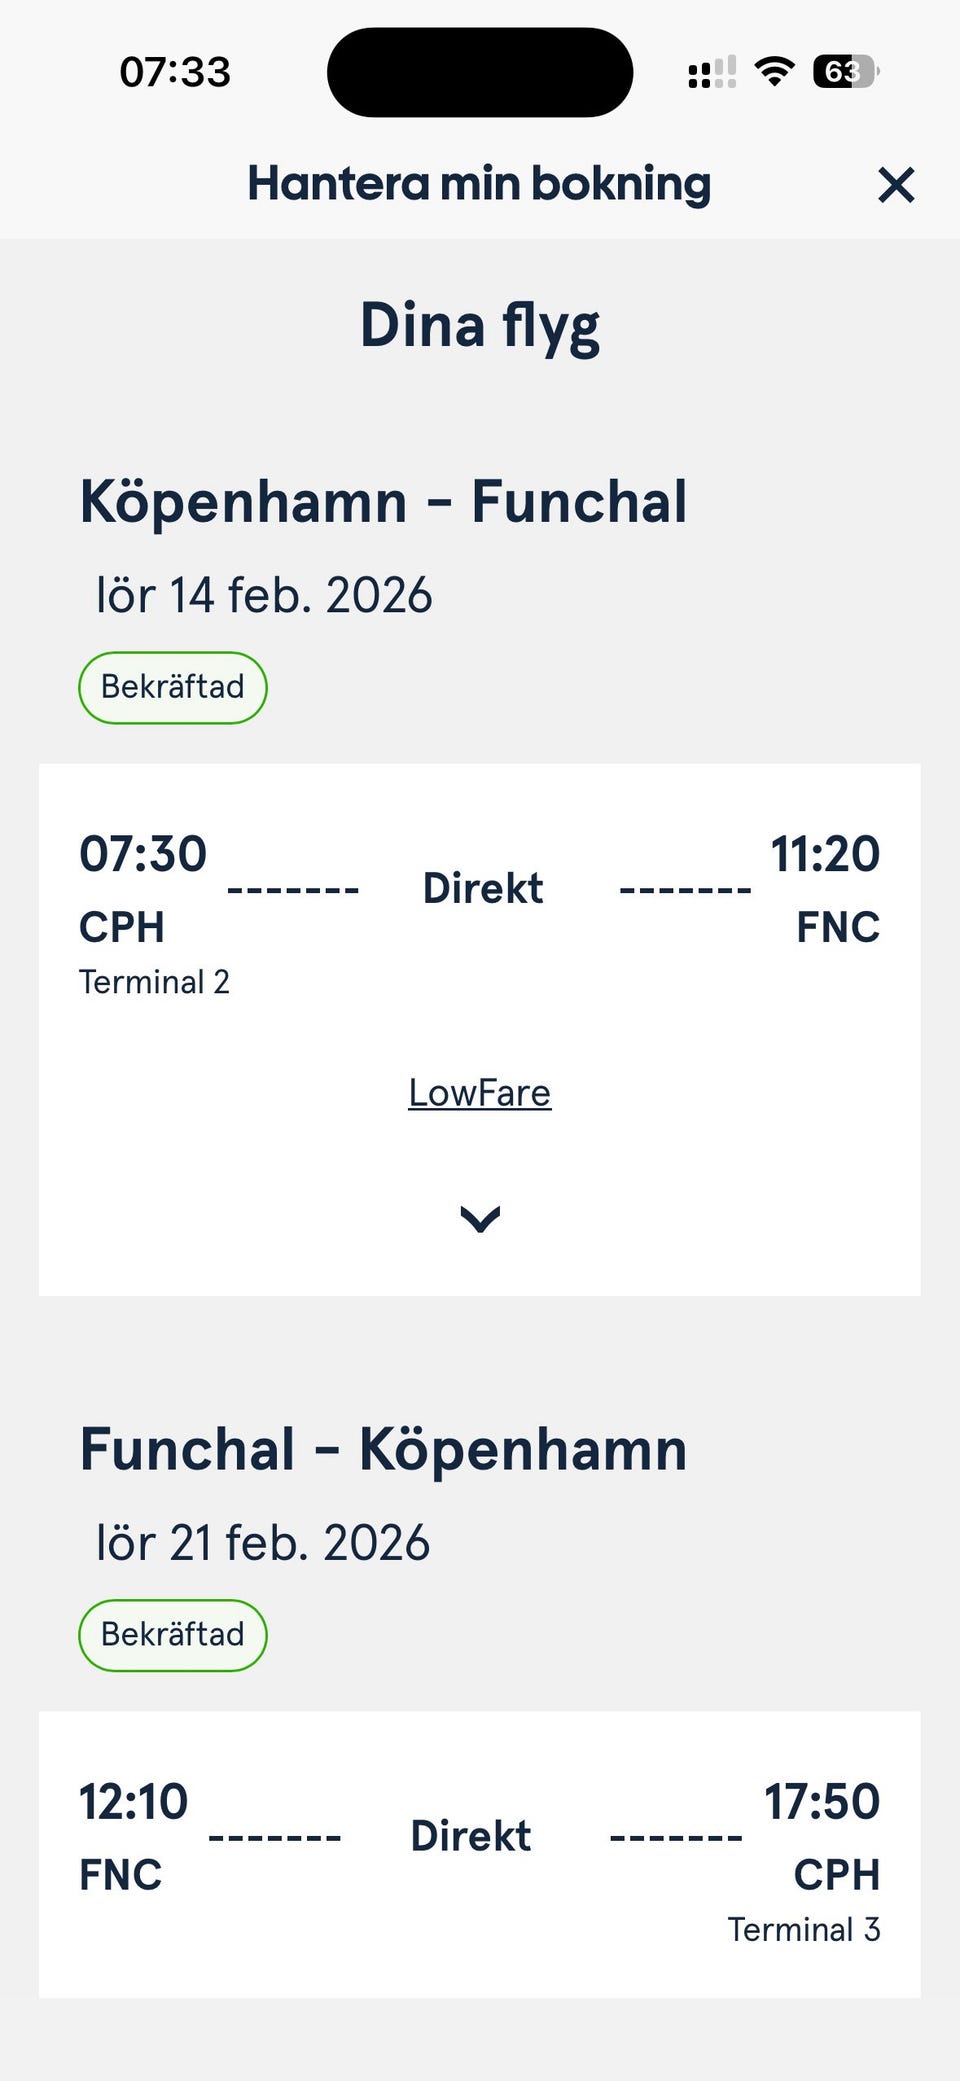
Task: Tap the 11:20 FNC arrival time
Action: pos(825,854)
